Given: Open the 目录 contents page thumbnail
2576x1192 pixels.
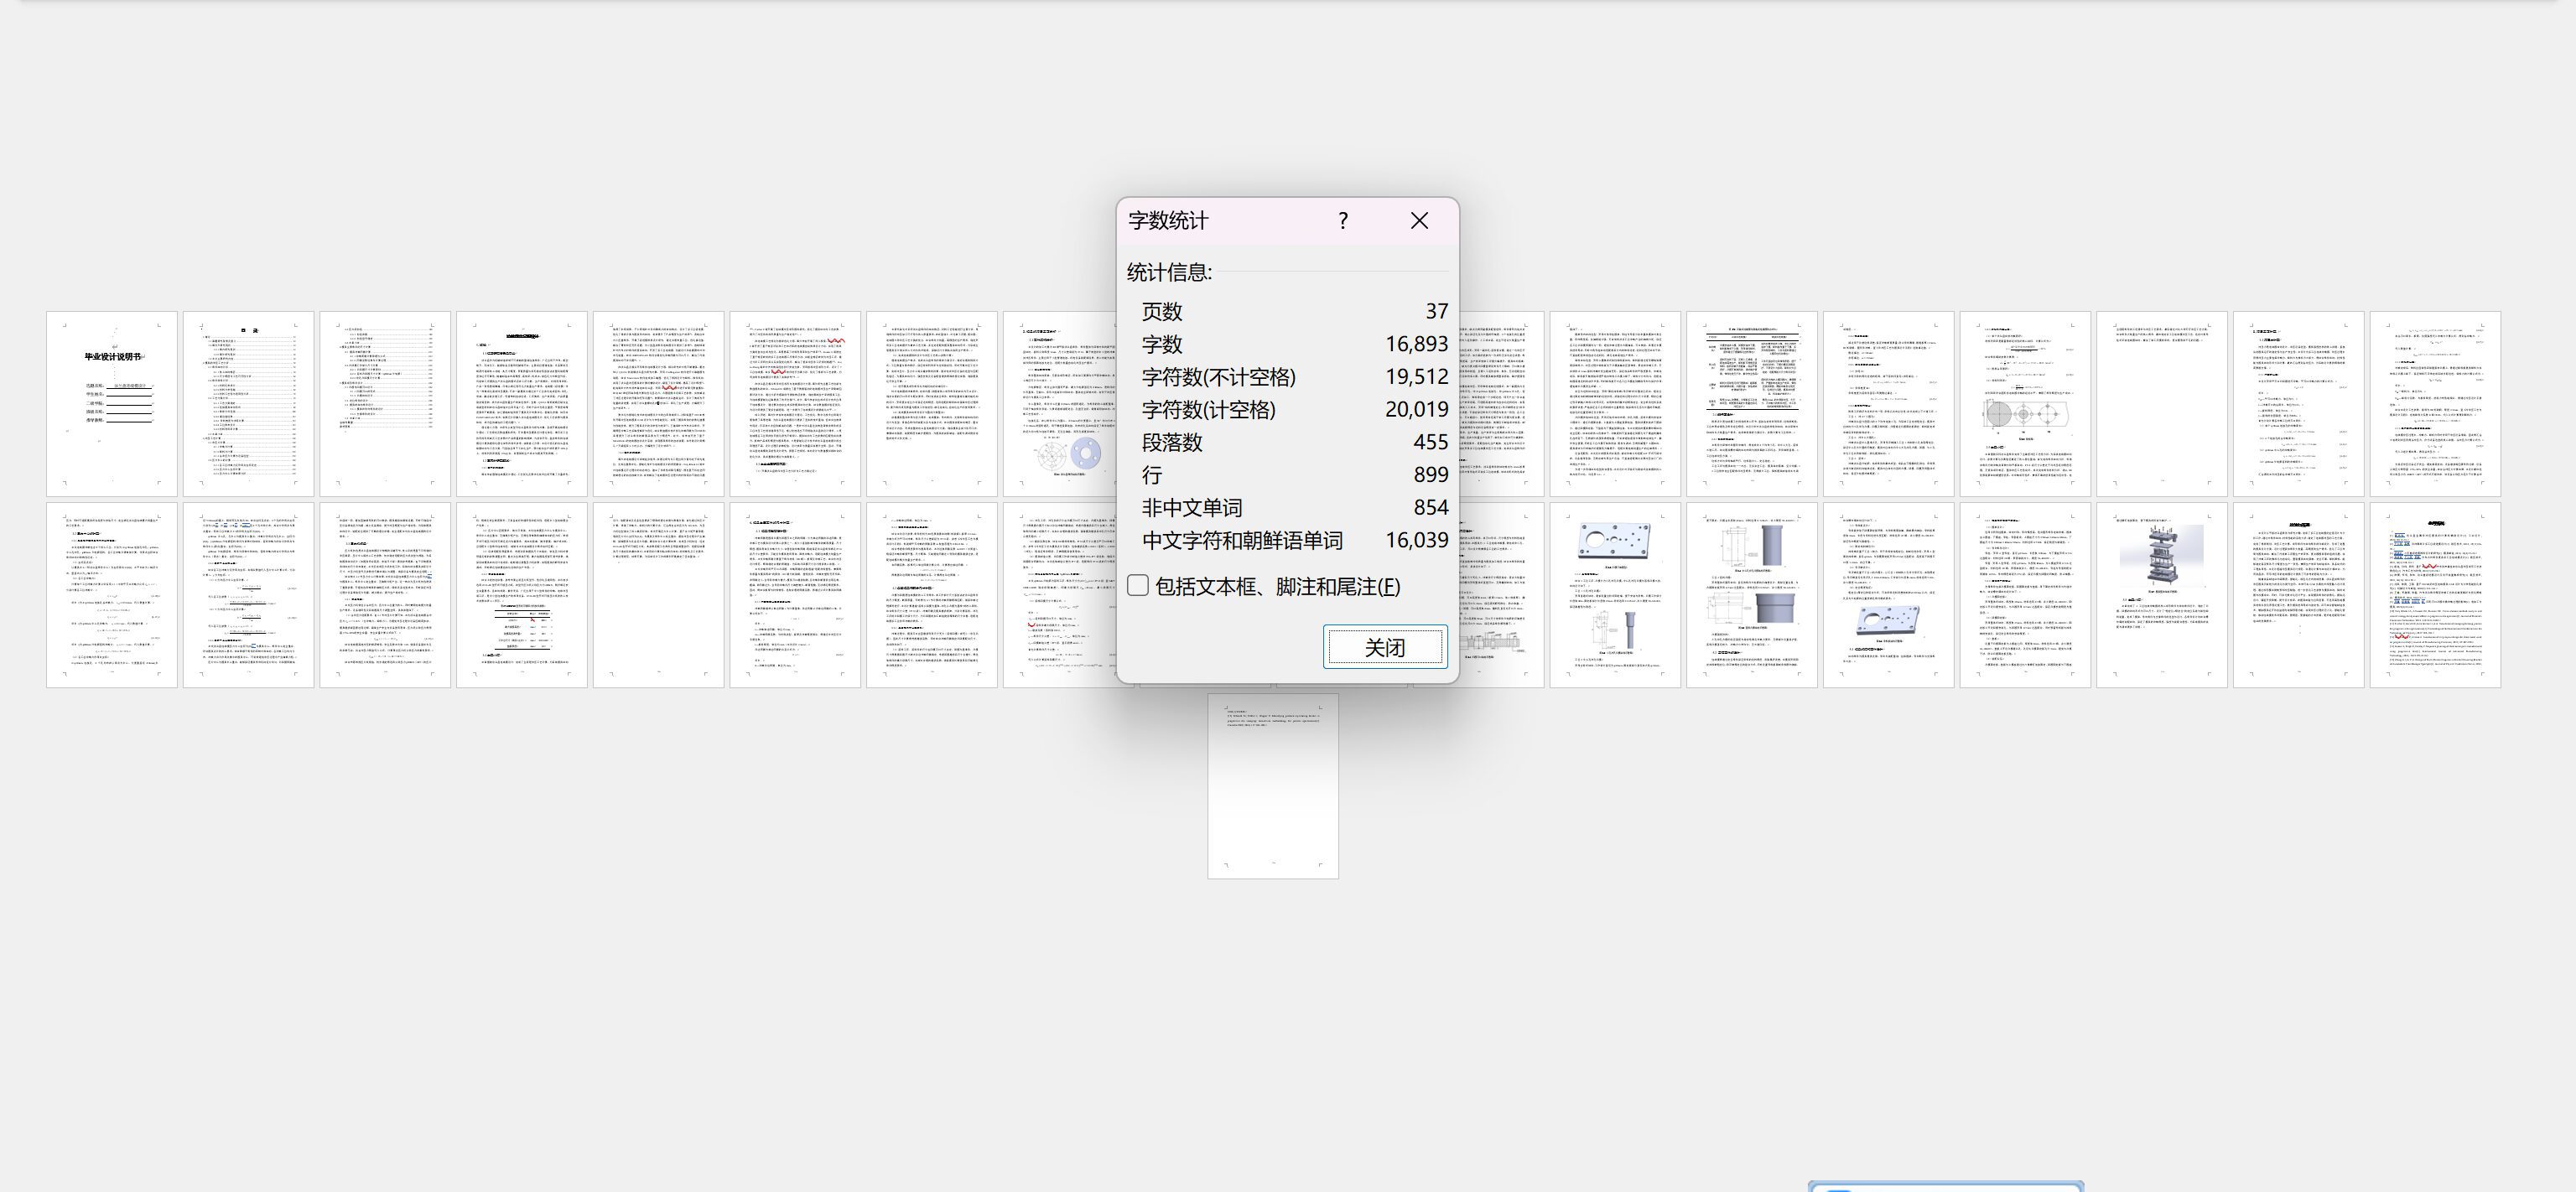Looking at the screenshot, I should click(248, 404).
